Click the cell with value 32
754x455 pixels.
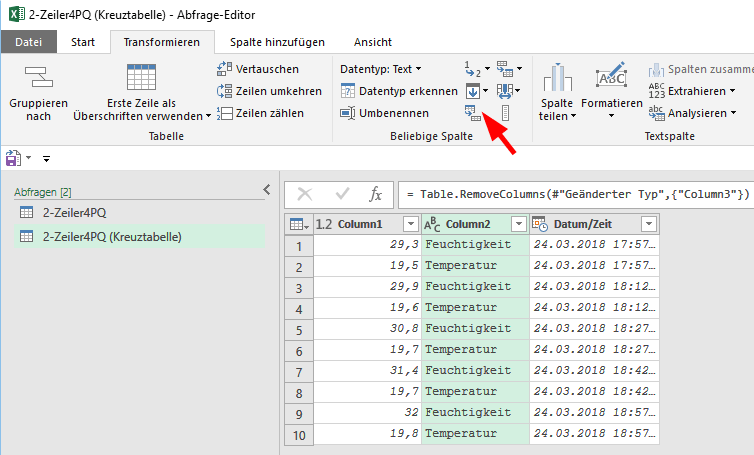coord(367,413)
